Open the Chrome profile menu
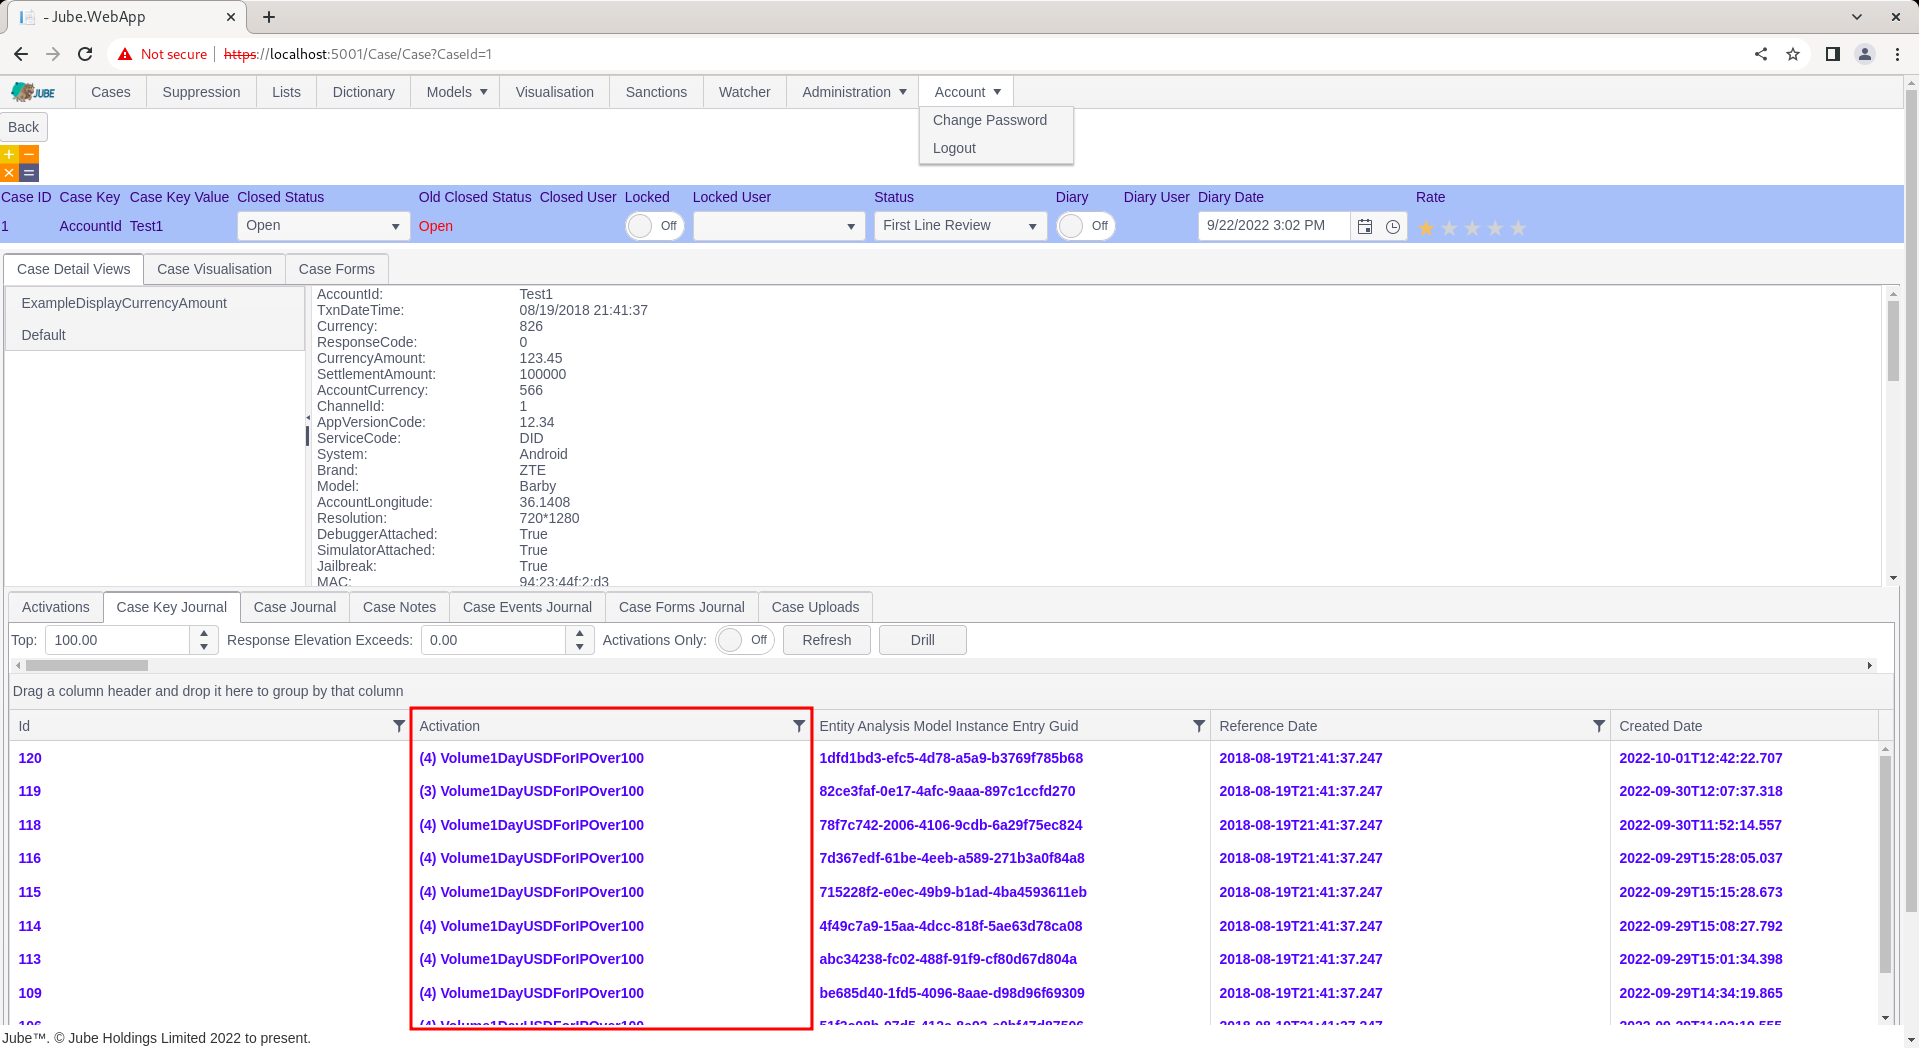Image resolution: width=1919 pixels, height=1048 pixels. coord(1864,54)
